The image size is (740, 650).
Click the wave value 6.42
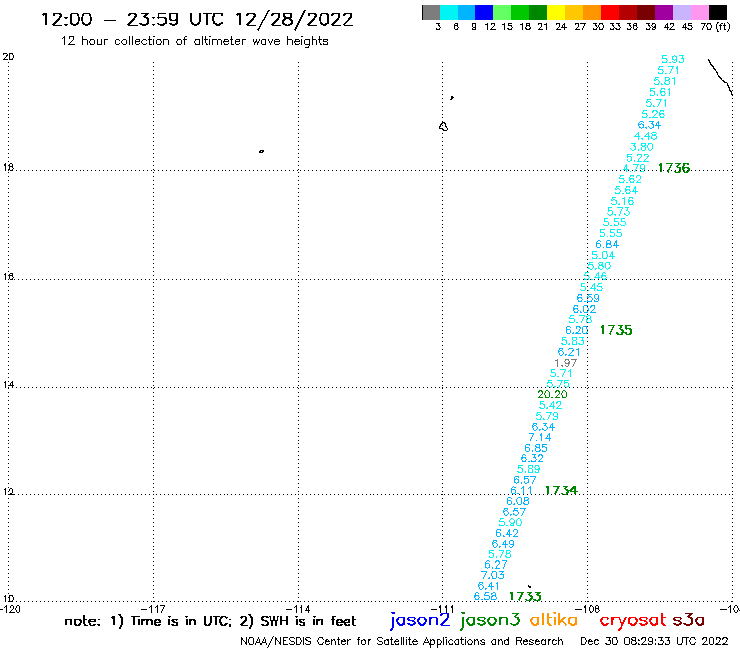click(507, 533)
